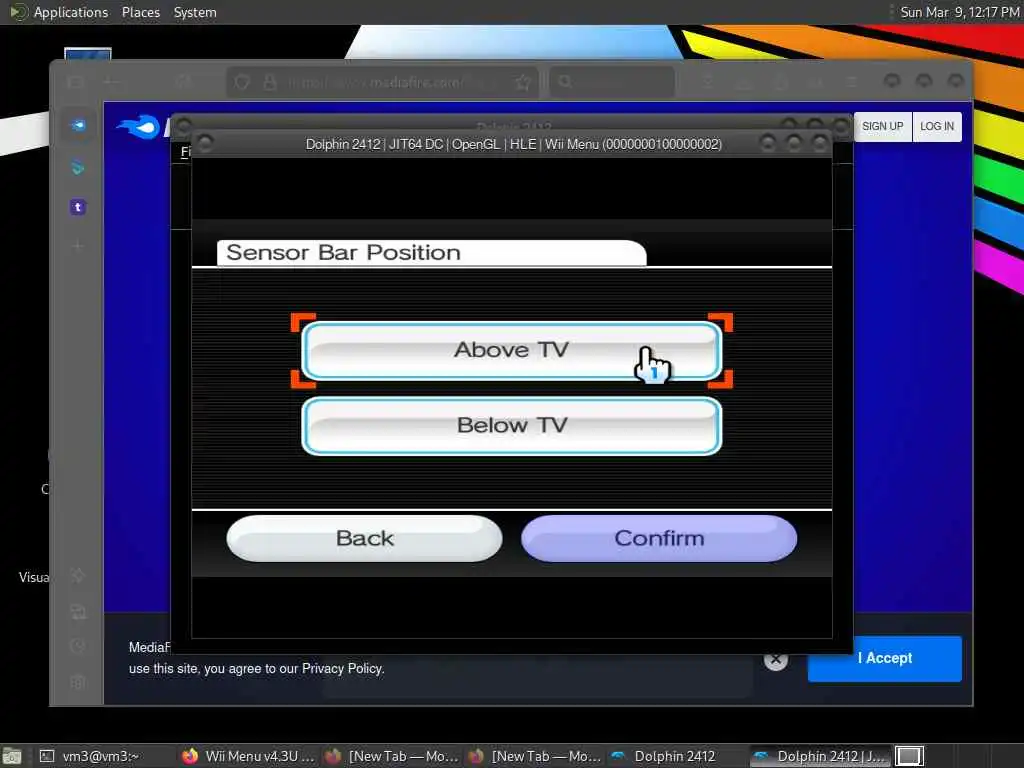Click the padlock icon in the browser address bar

click(x=269, y=82)
